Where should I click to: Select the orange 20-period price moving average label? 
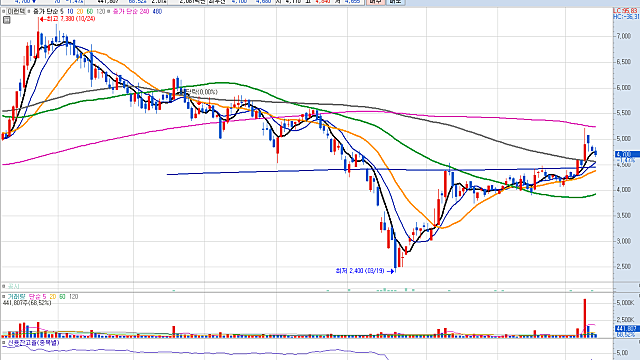point(80,12)
